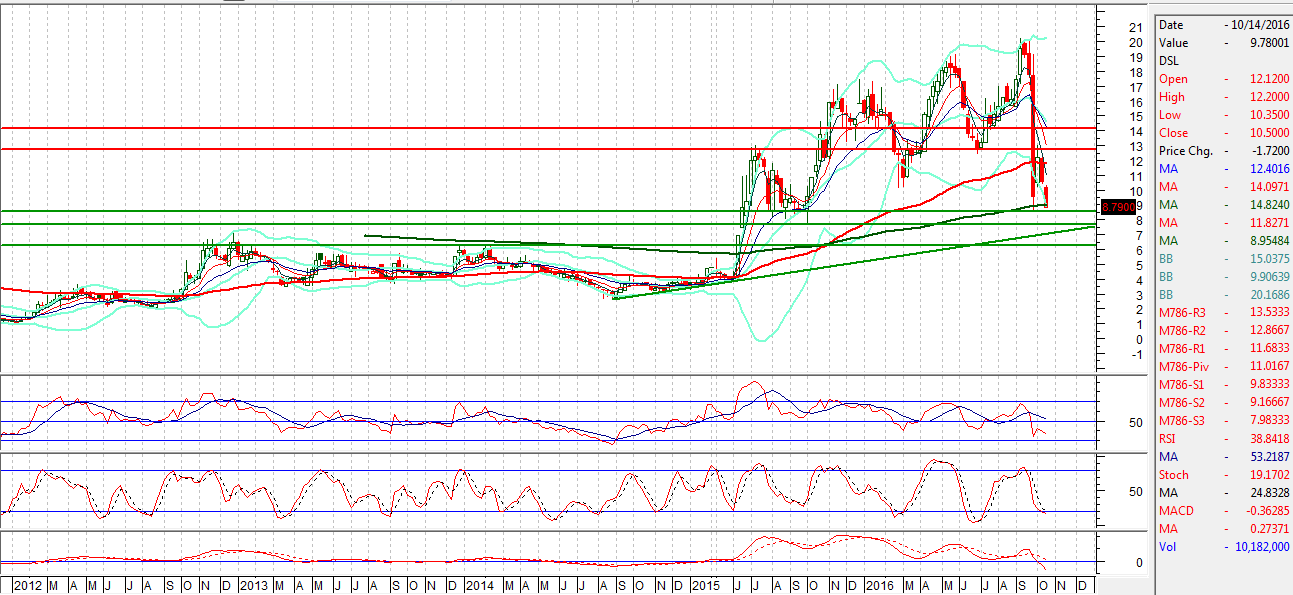The width and height of the screenshot is (1293, 595).
Task: Click the MA value 14.8240
Action: tap(1268, 205)
